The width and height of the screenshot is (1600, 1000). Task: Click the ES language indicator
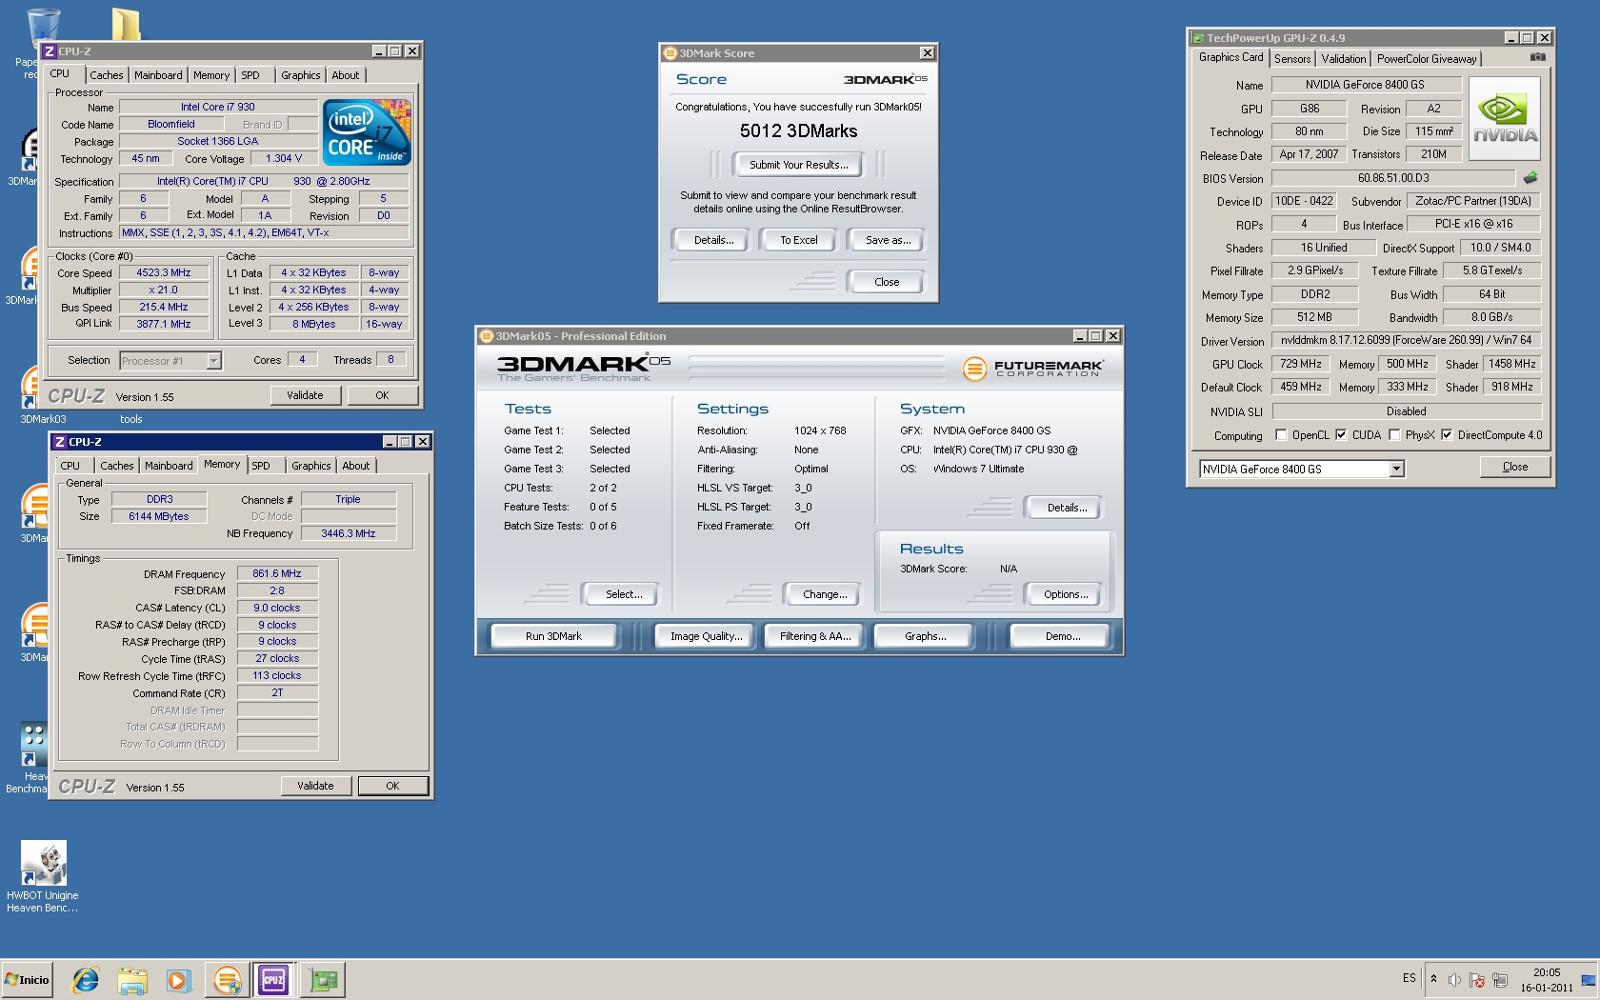[x=1409, y=978]
